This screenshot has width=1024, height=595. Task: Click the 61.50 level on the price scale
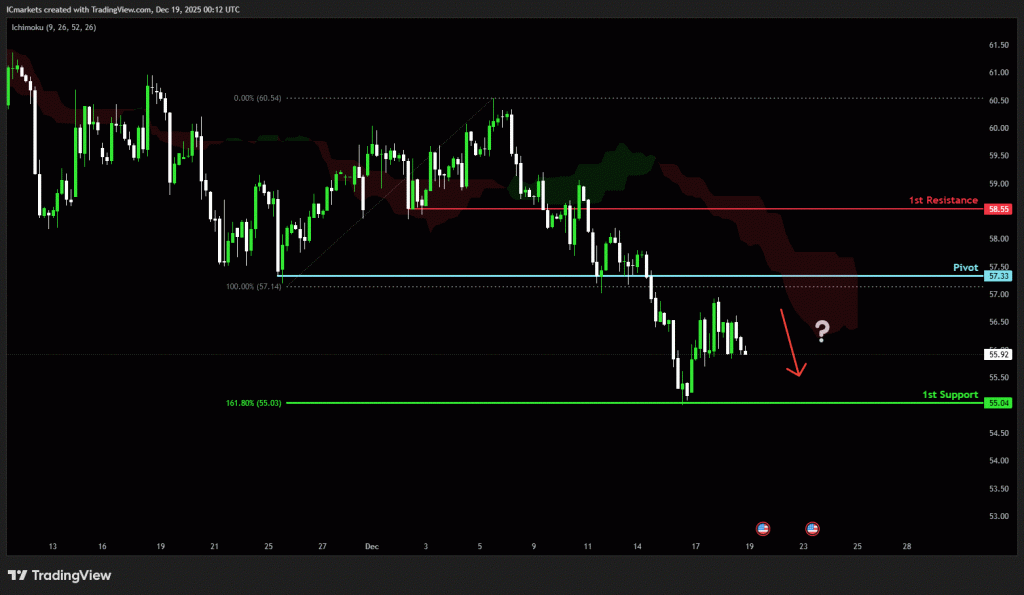(x=996, y=46)
